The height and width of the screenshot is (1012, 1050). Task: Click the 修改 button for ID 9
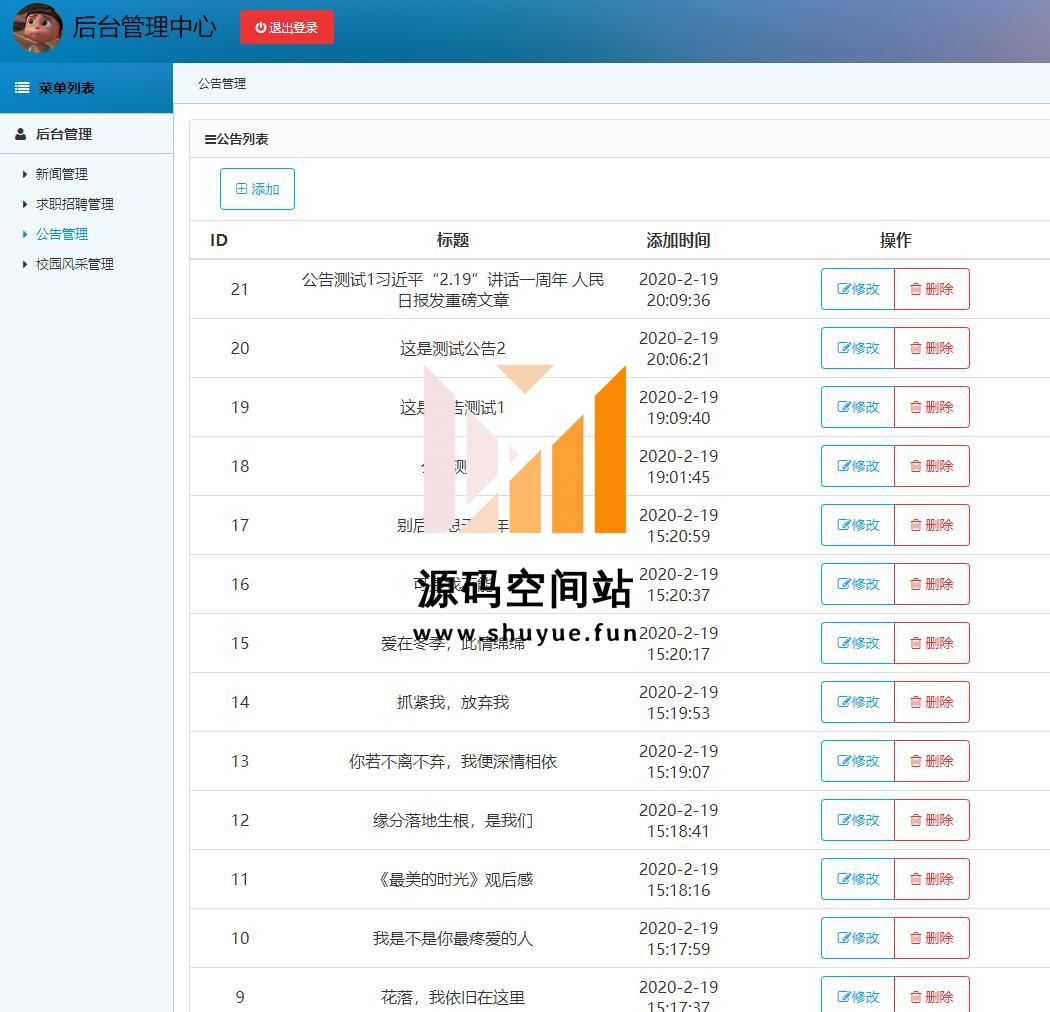(858, 995)
